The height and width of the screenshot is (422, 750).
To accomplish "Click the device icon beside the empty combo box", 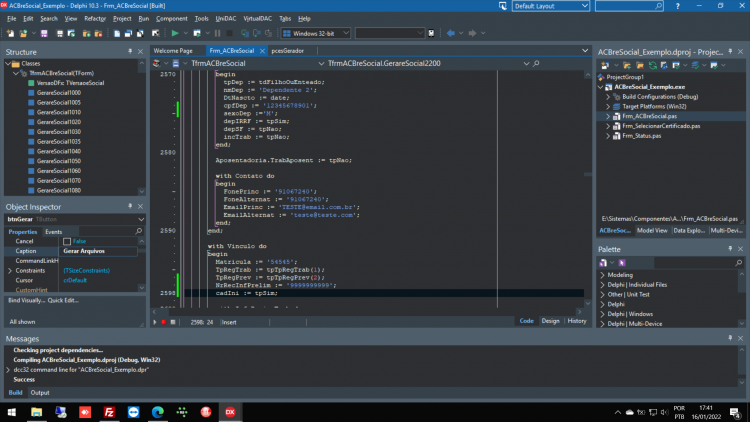I will pyautogui.click(x=431, y=33).
